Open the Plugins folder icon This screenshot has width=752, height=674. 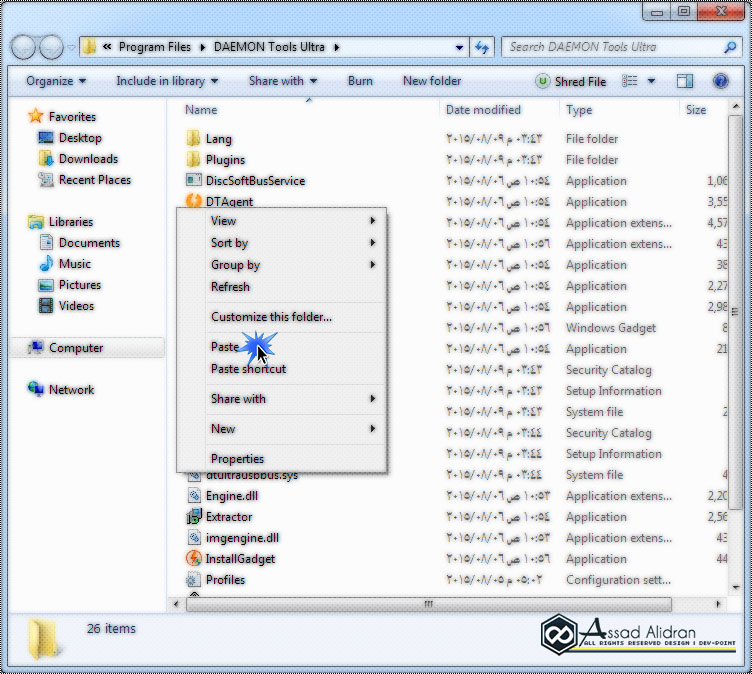pyautogui.click(x=193, y=159)
